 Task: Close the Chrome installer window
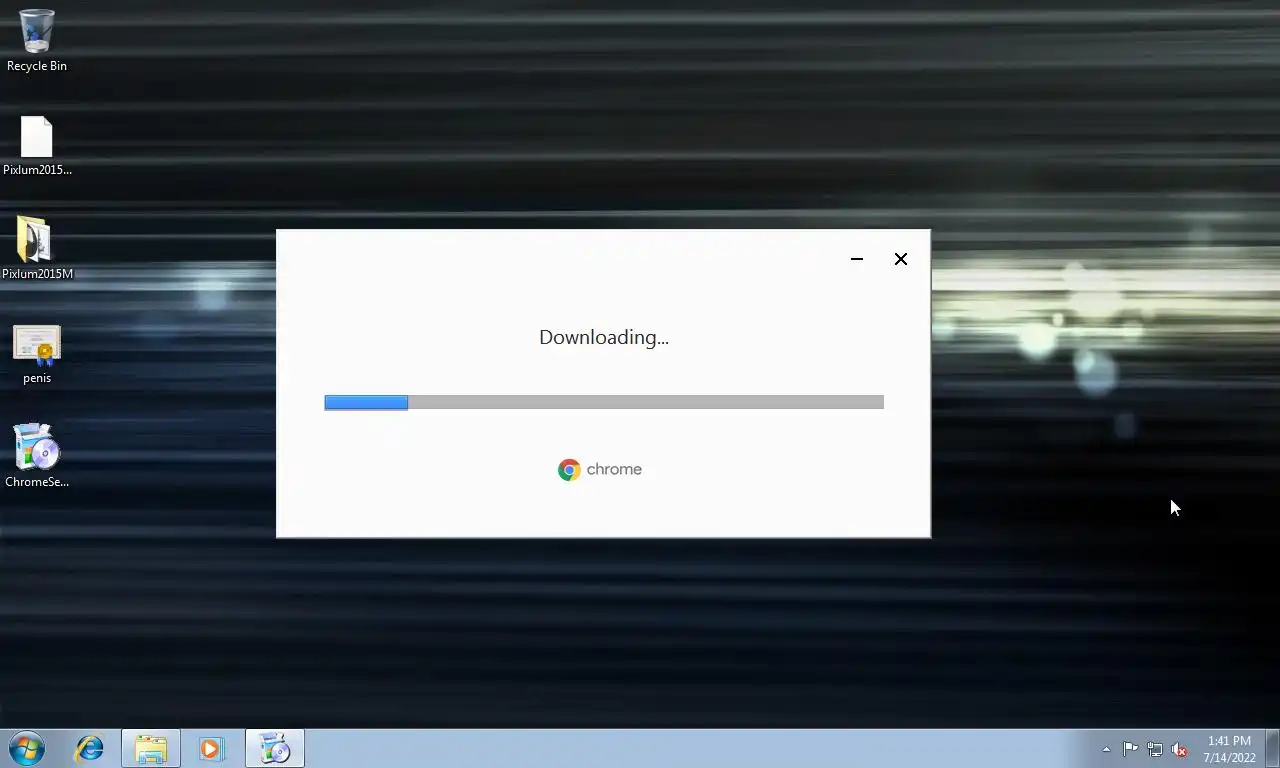click(x=901, y=259)
